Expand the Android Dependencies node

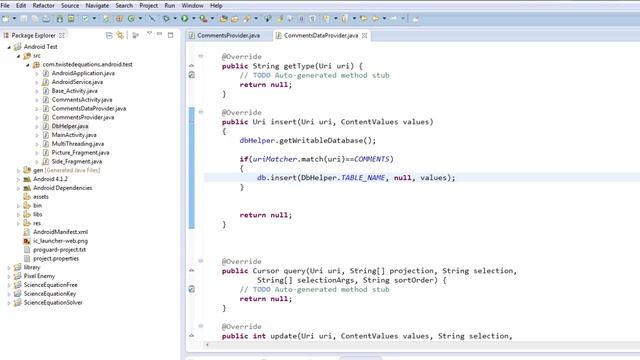tap(18, 189)
